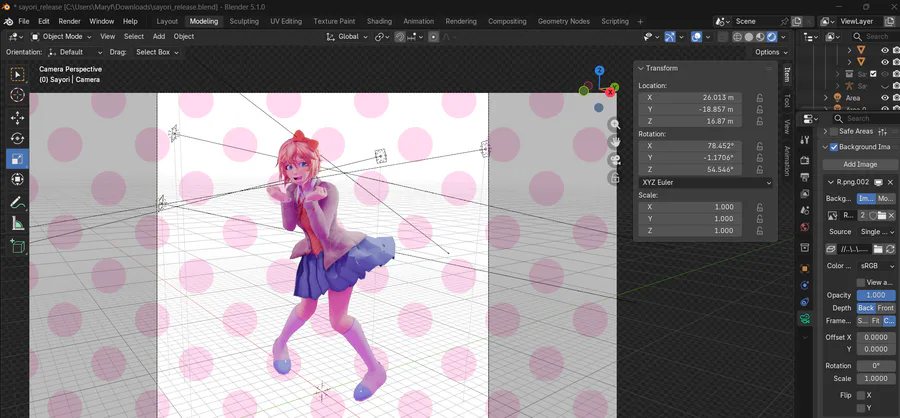Screen dimensions: 900x418
Task: Open the View Layer properties tab icon
Action: pyautogui.click(x=805, y=194)
